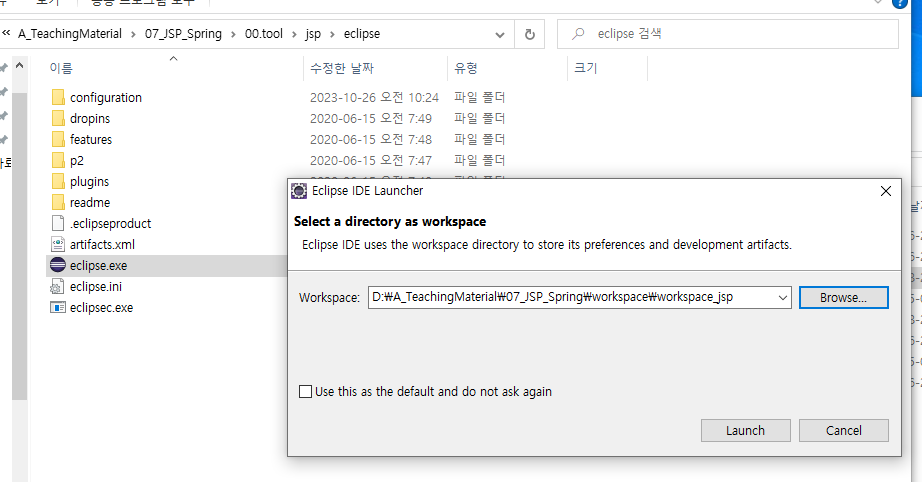Click the chevron after 07_JSP_Spring breadcrumb
Image resolution: width=922 pixels, height=482 pixels.
coord(233,34)
